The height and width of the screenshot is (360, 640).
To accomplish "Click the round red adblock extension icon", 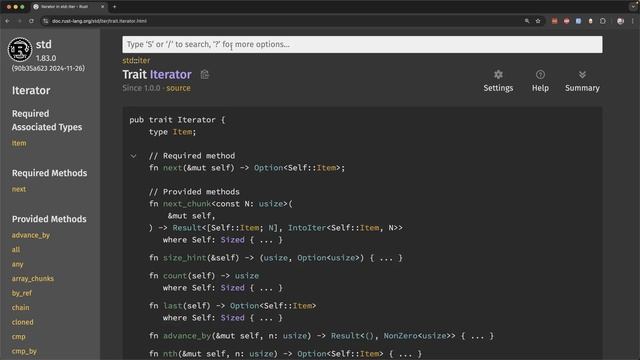I will tap(567, 21).
